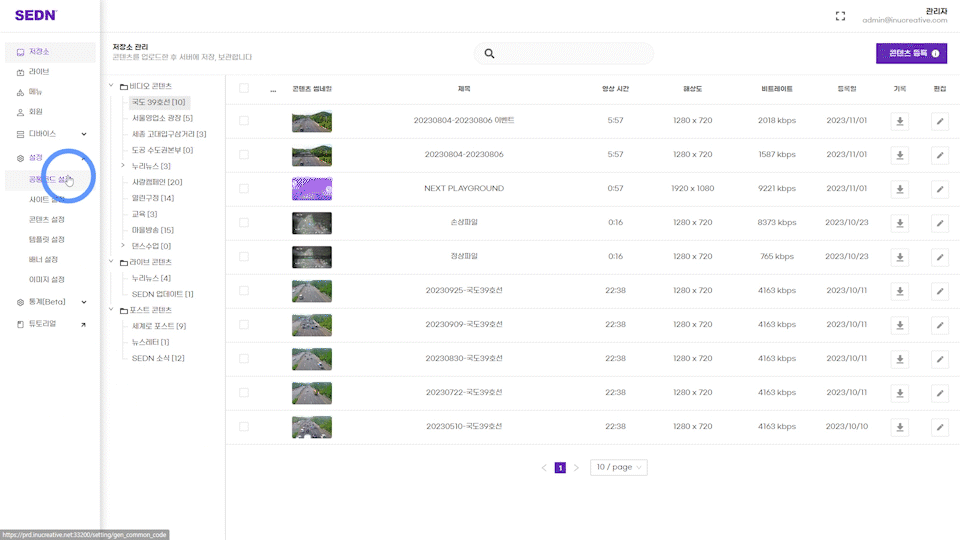Viewport: 960px width, 540px height.
Task: Open 이미지 설정 submenu link
Action: pyautogui.click(x=47, y=279)
